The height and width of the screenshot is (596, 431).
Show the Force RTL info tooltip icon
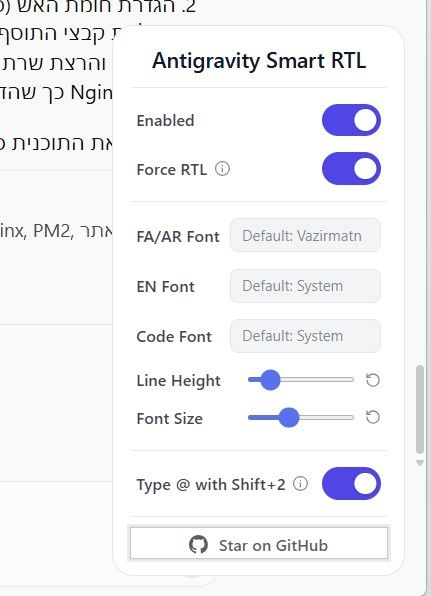(222, 168)
